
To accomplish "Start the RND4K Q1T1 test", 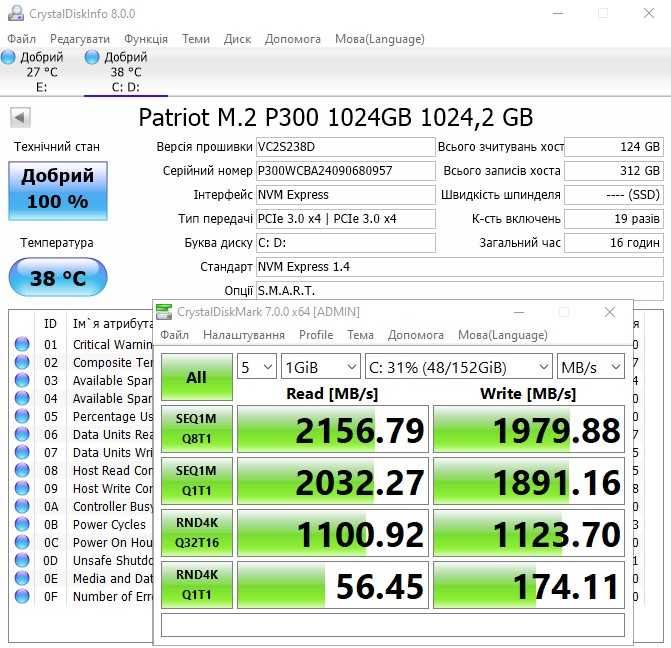I will pos(197,585).
